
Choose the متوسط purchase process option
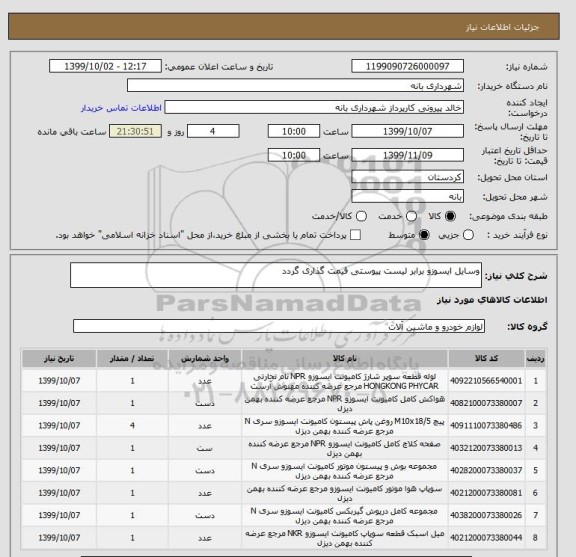[x=424, y=235]
